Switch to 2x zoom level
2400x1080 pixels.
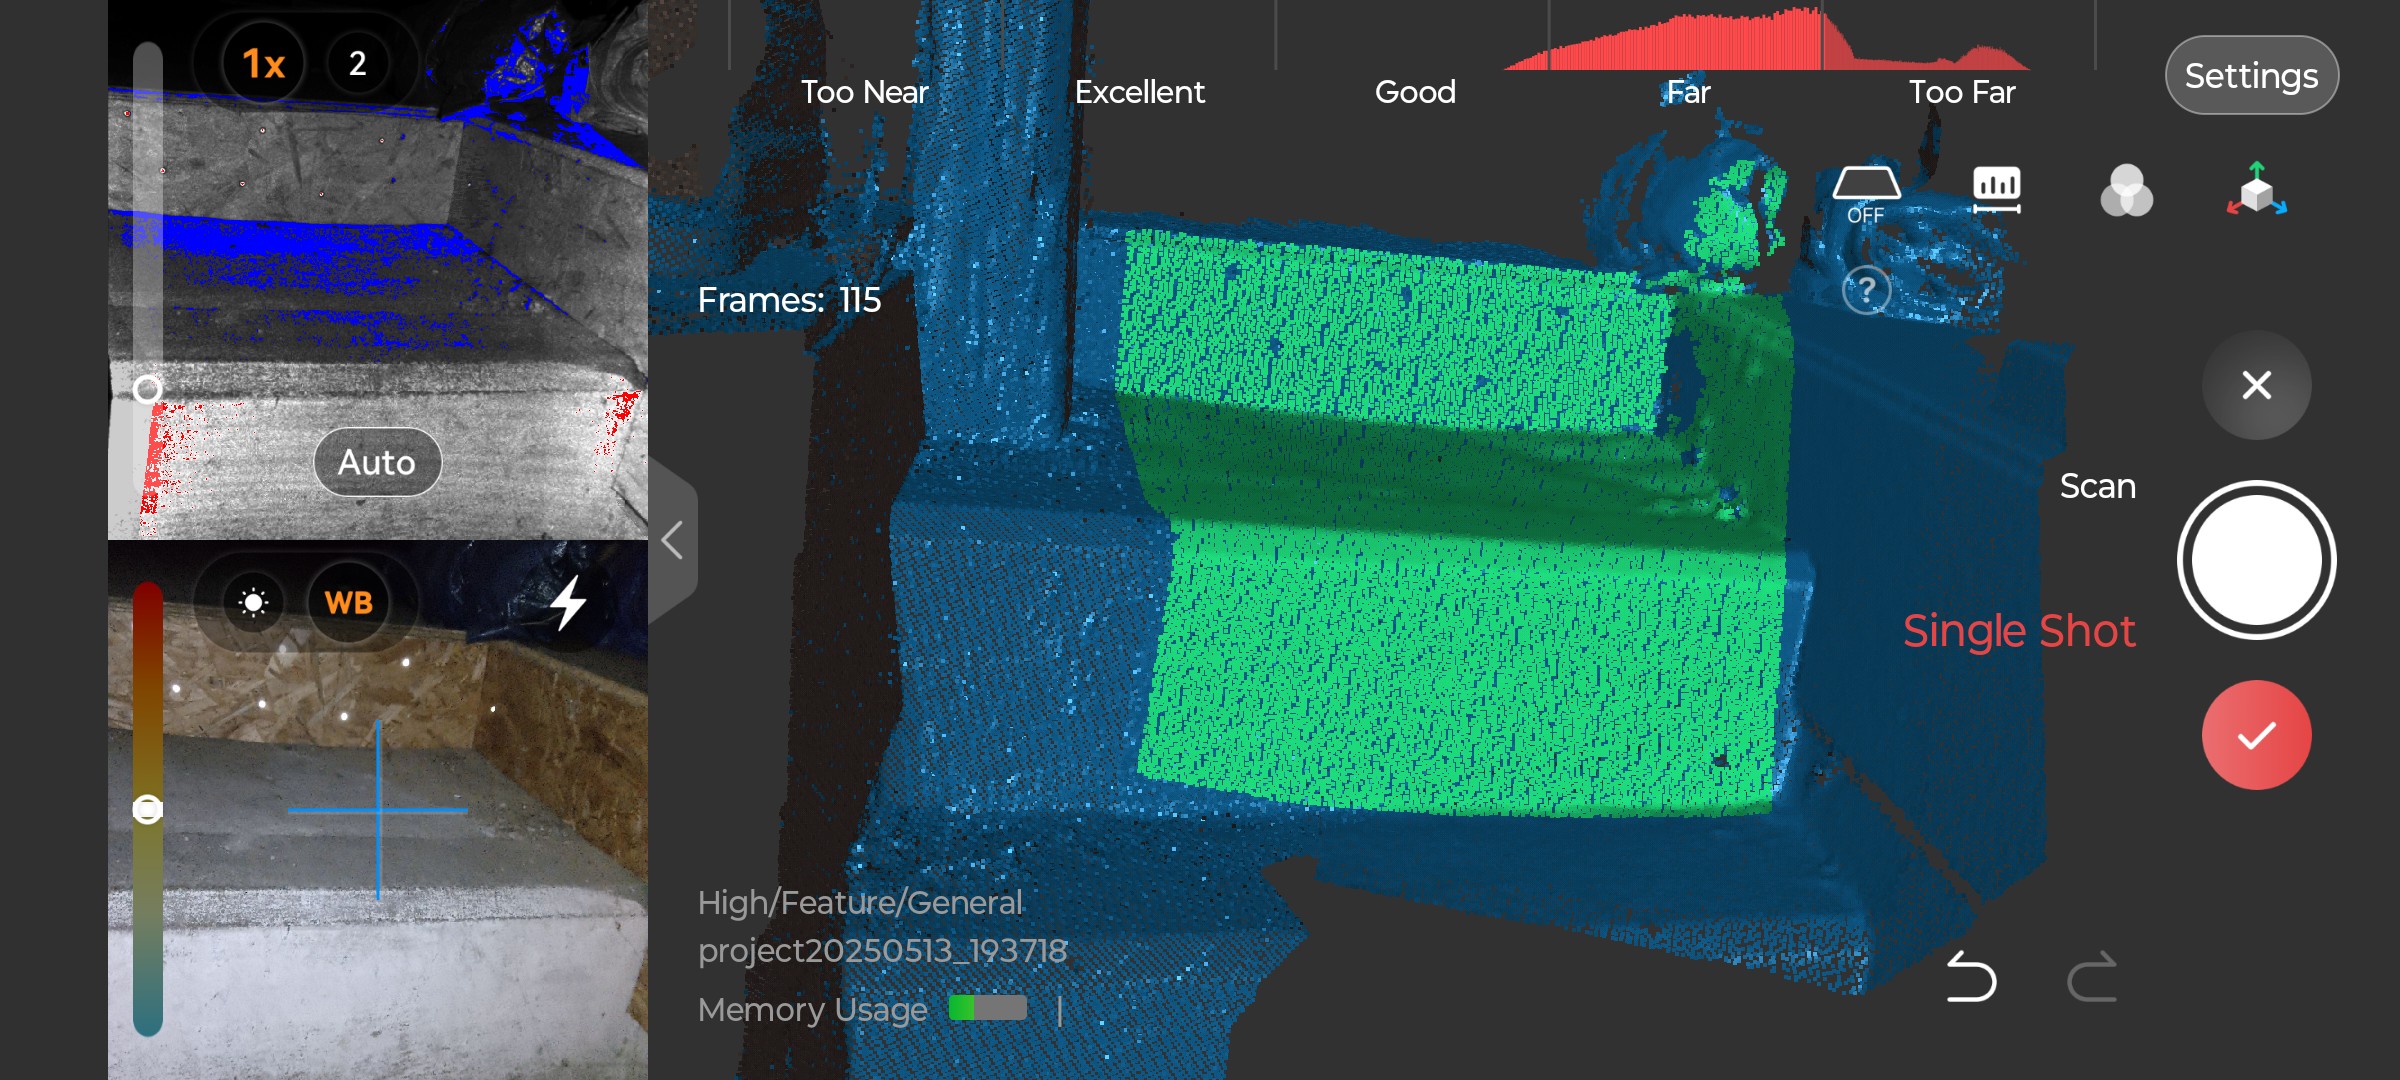coord(357,64)
